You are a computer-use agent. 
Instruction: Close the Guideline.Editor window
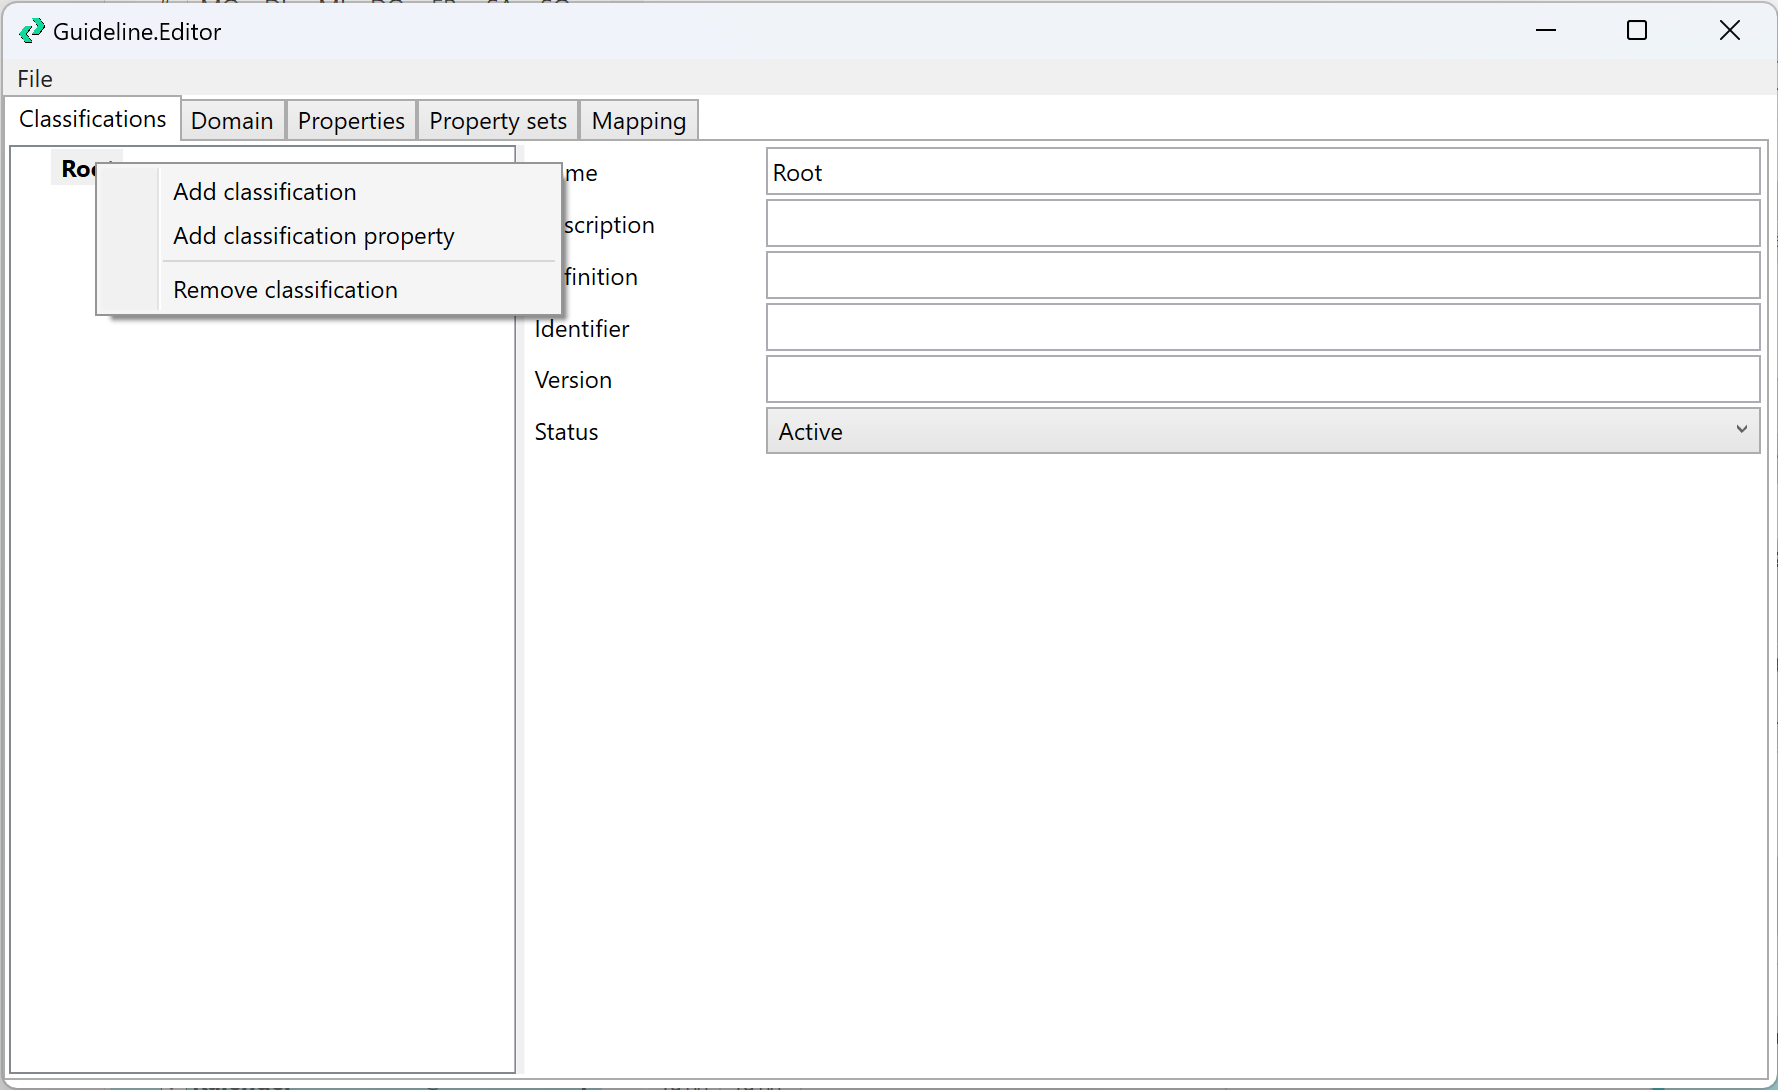tap(1729, 31)
